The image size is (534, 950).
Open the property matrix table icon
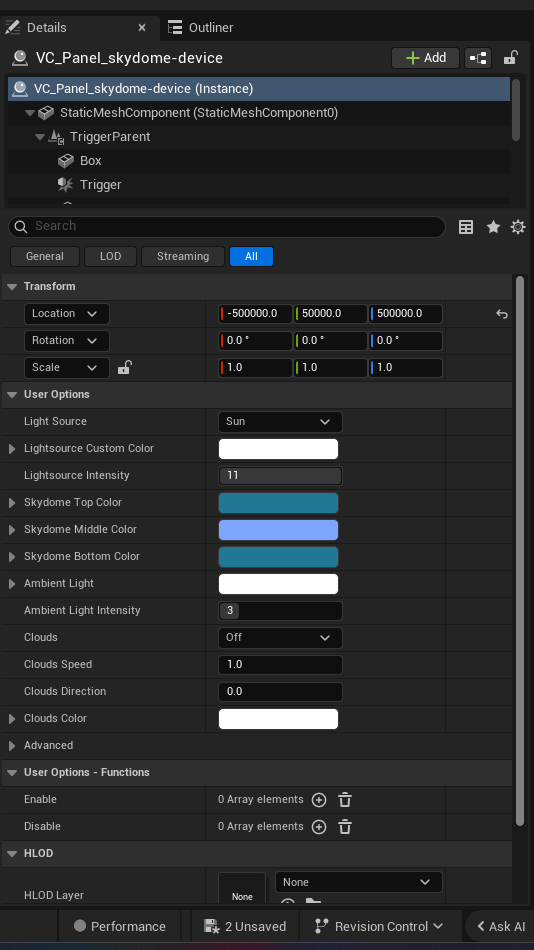(x=466, y=227)
